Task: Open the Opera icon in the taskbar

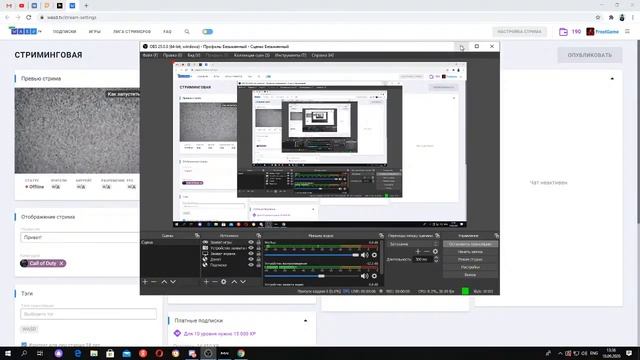Action: [x=159, y=353]
